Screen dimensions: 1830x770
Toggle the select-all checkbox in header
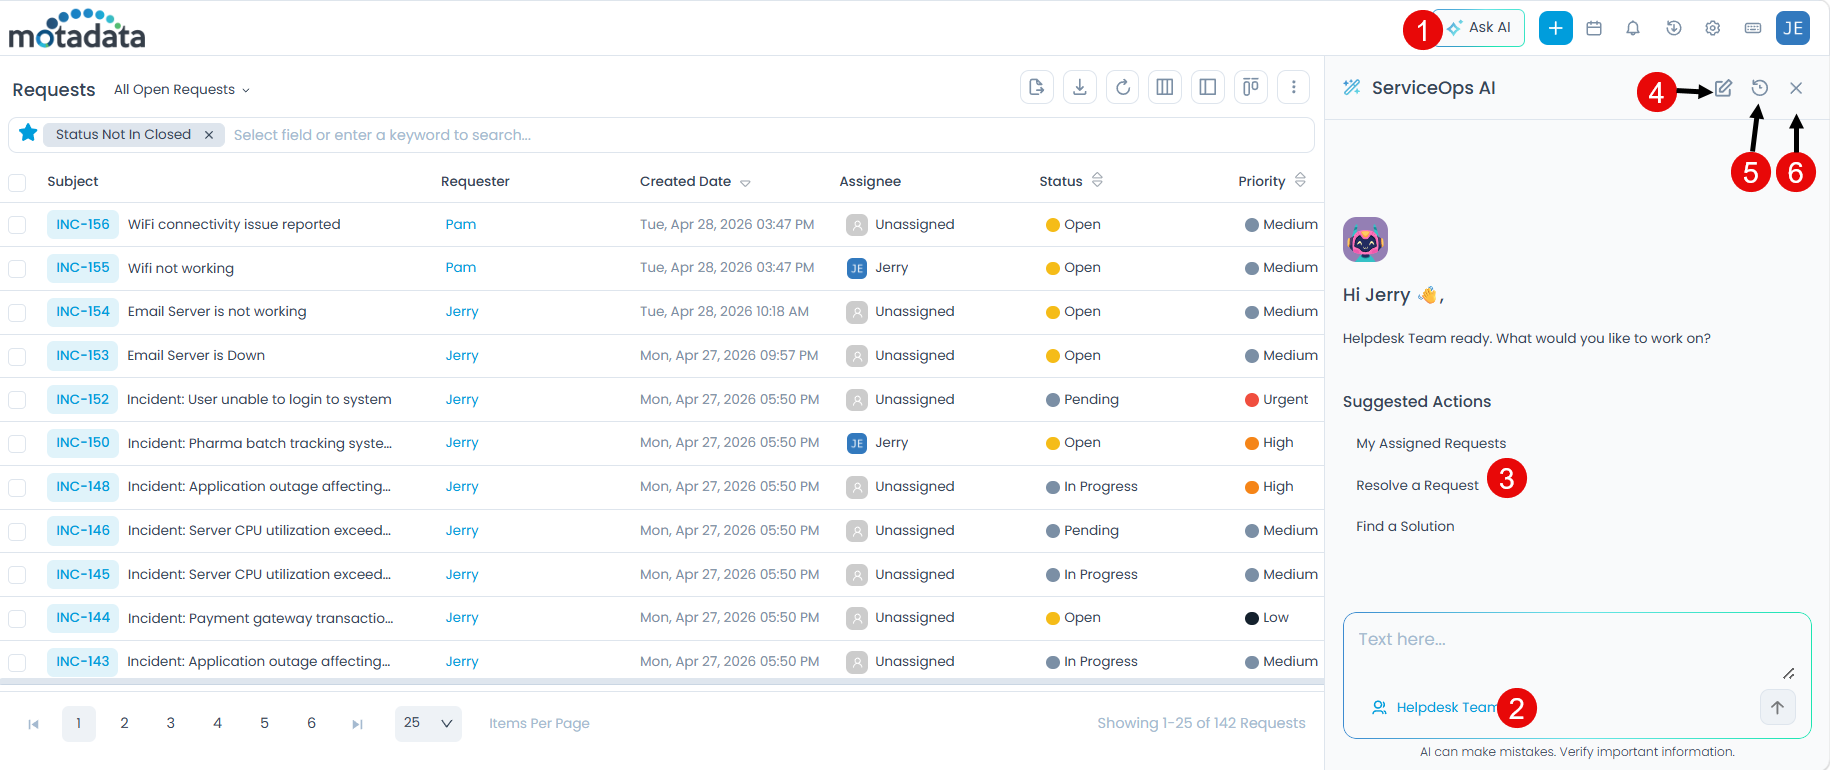(17, 182)
